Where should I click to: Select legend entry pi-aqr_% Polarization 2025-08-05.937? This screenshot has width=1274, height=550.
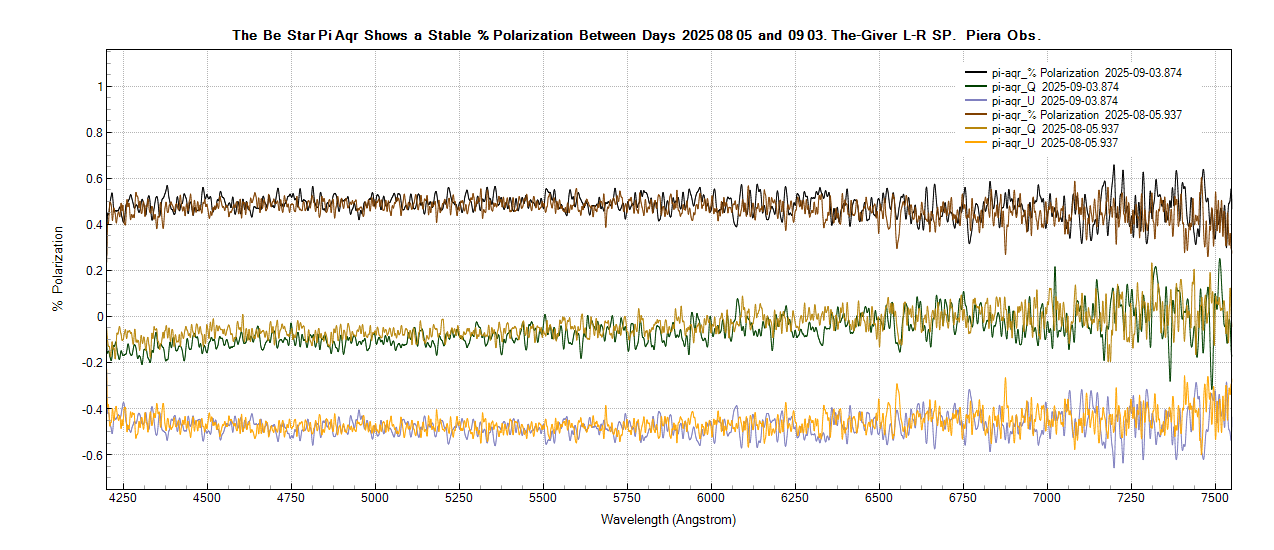[1086, 115]
